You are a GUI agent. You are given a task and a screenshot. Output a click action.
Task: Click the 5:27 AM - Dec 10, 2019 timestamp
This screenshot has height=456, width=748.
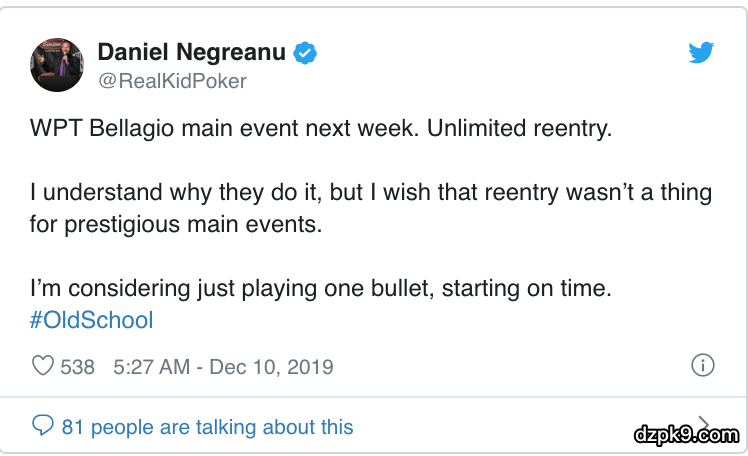(x=224, y=367)
